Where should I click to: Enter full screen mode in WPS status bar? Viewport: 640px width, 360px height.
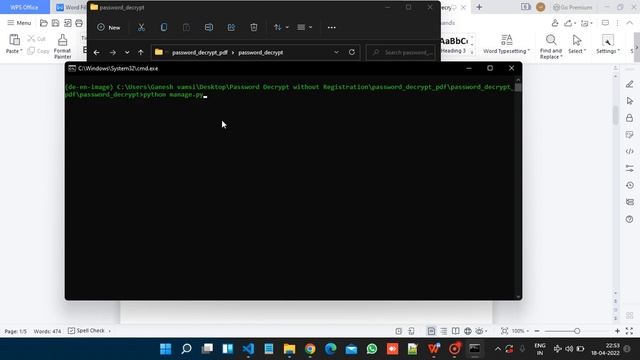pos(629,331)
